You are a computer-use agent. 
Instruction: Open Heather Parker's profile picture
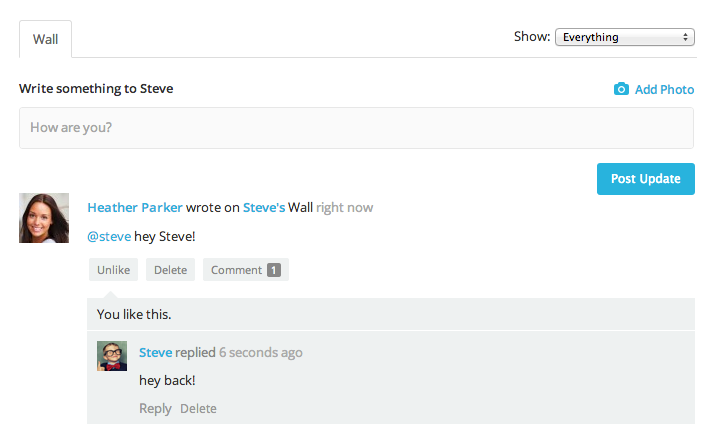click(44, 218)
